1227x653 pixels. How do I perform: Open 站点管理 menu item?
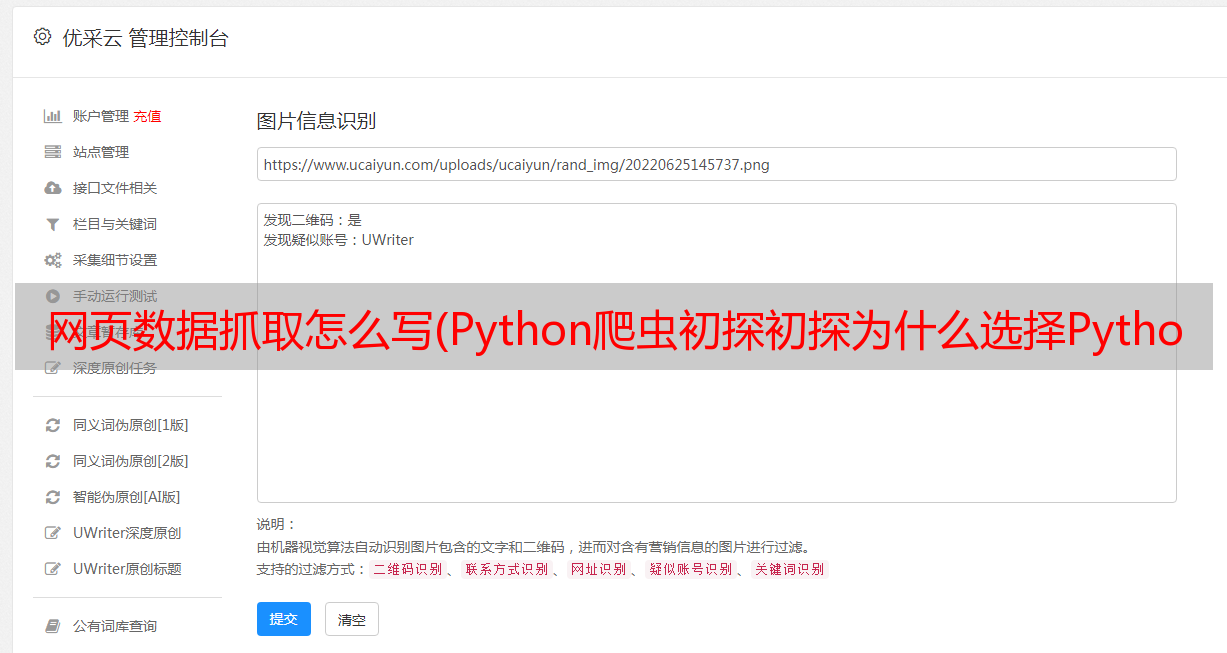tap(101, 152)
